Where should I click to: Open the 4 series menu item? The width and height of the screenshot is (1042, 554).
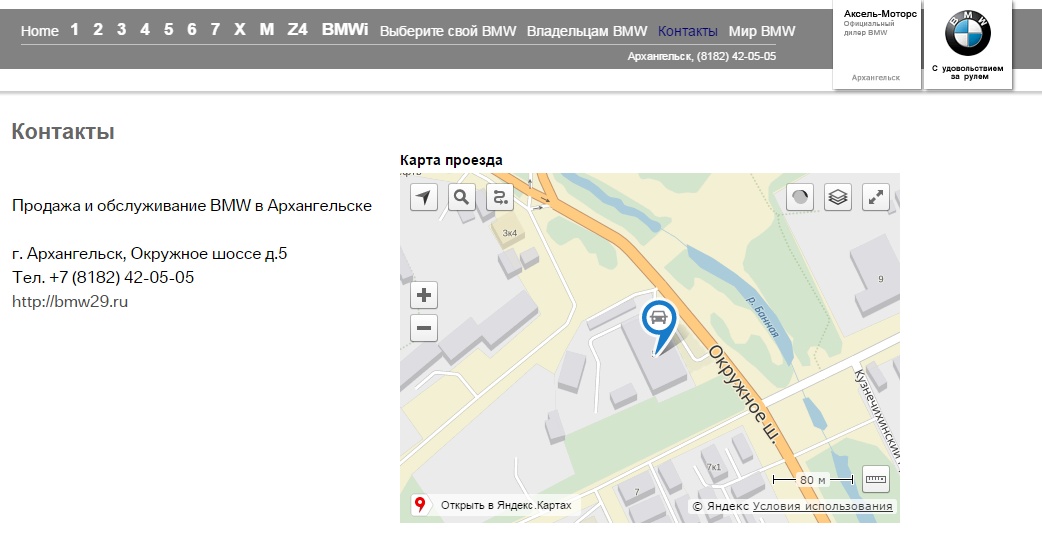coord(145,30)
